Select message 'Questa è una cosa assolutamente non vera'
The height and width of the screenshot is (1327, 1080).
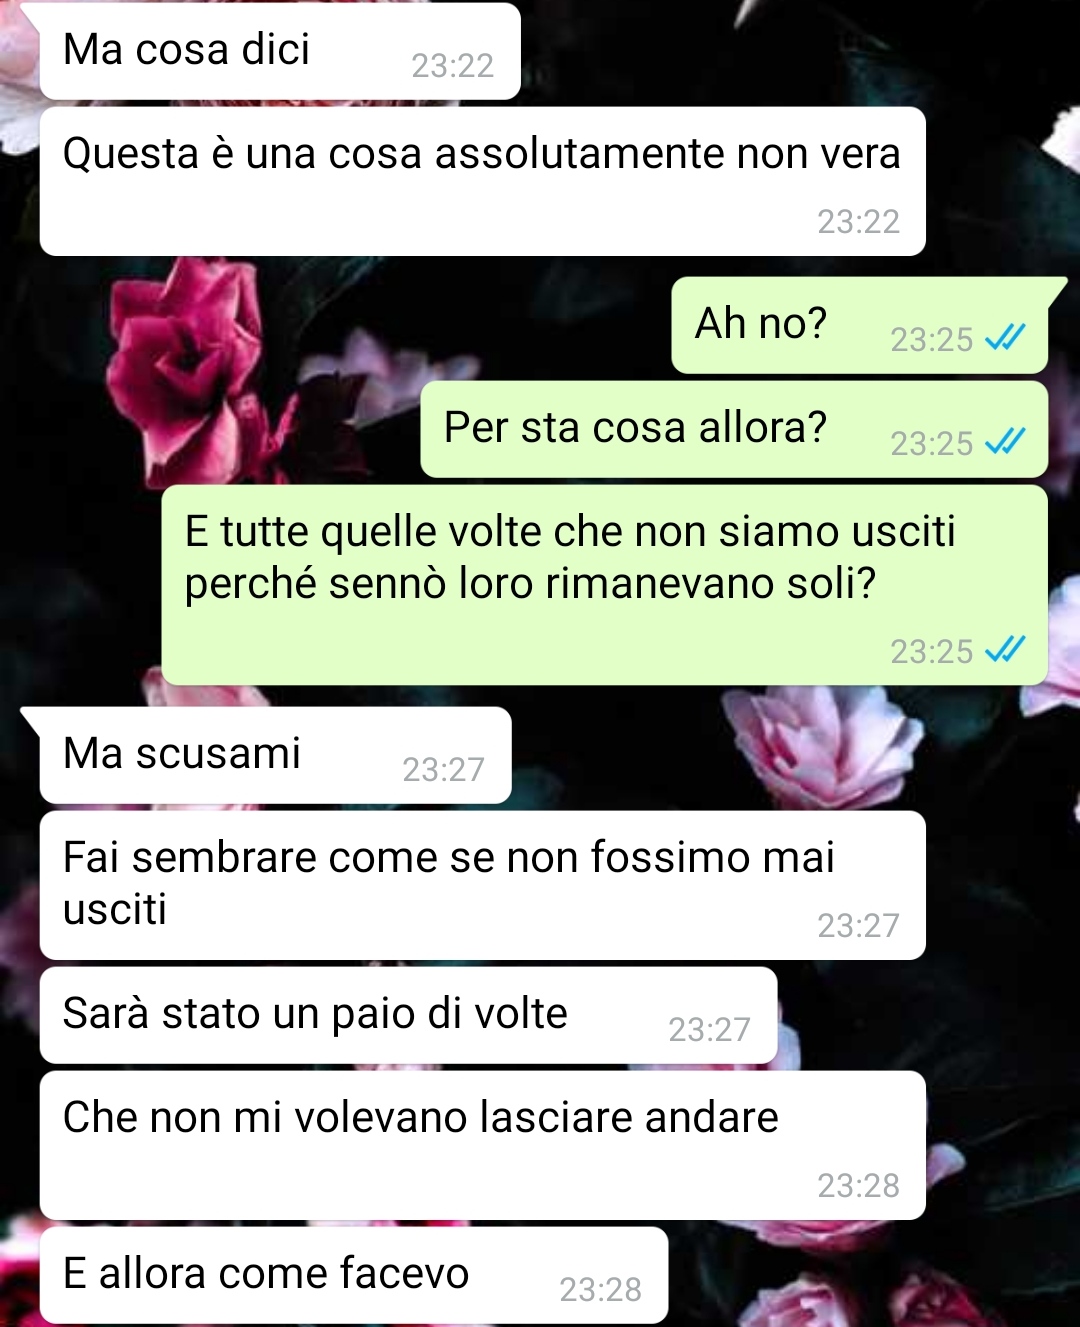tap(482, 181)
